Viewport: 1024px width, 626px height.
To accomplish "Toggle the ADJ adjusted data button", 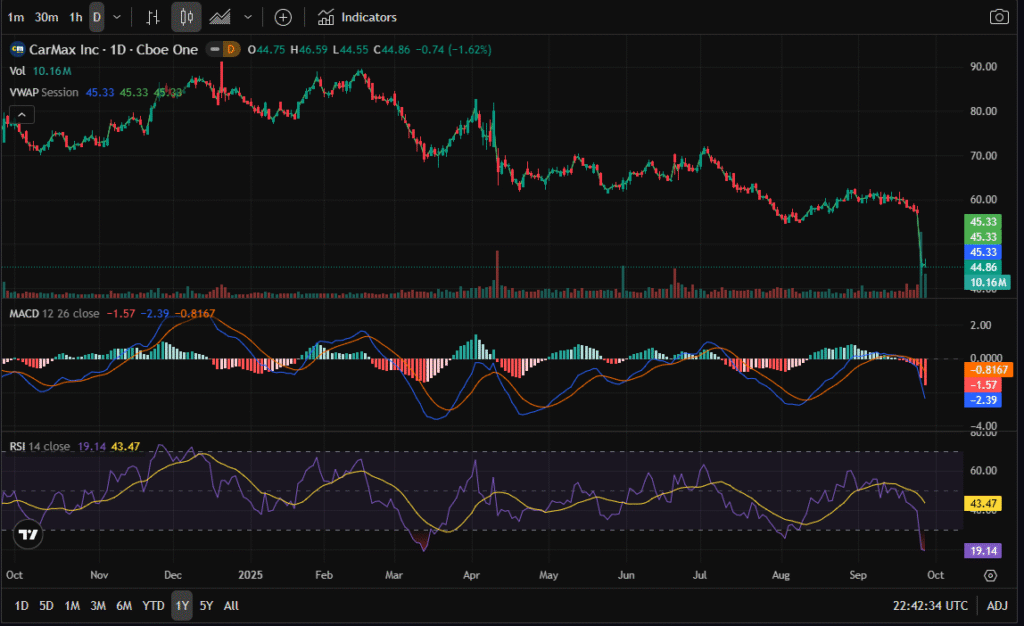I will (997, 606).
